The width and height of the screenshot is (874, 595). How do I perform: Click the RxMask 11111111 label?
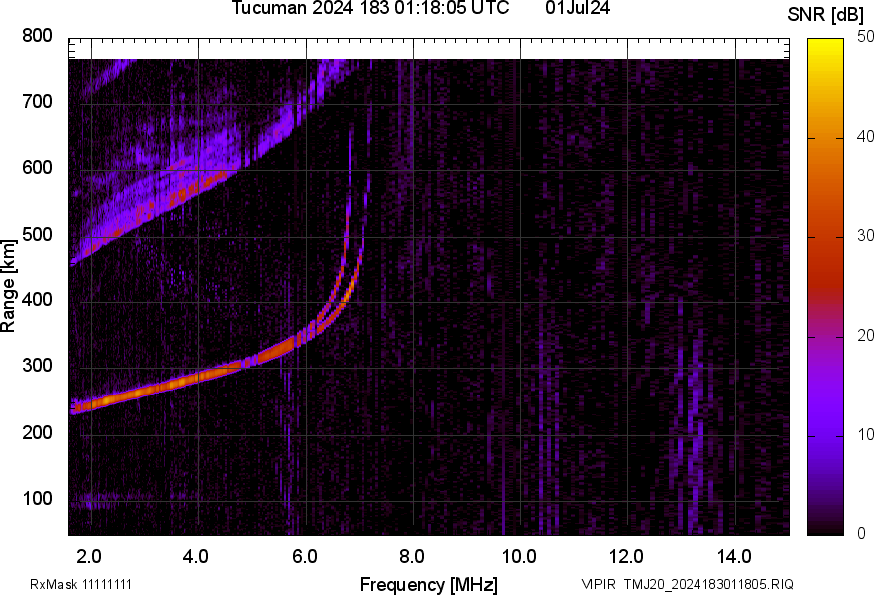pos(81,584)
